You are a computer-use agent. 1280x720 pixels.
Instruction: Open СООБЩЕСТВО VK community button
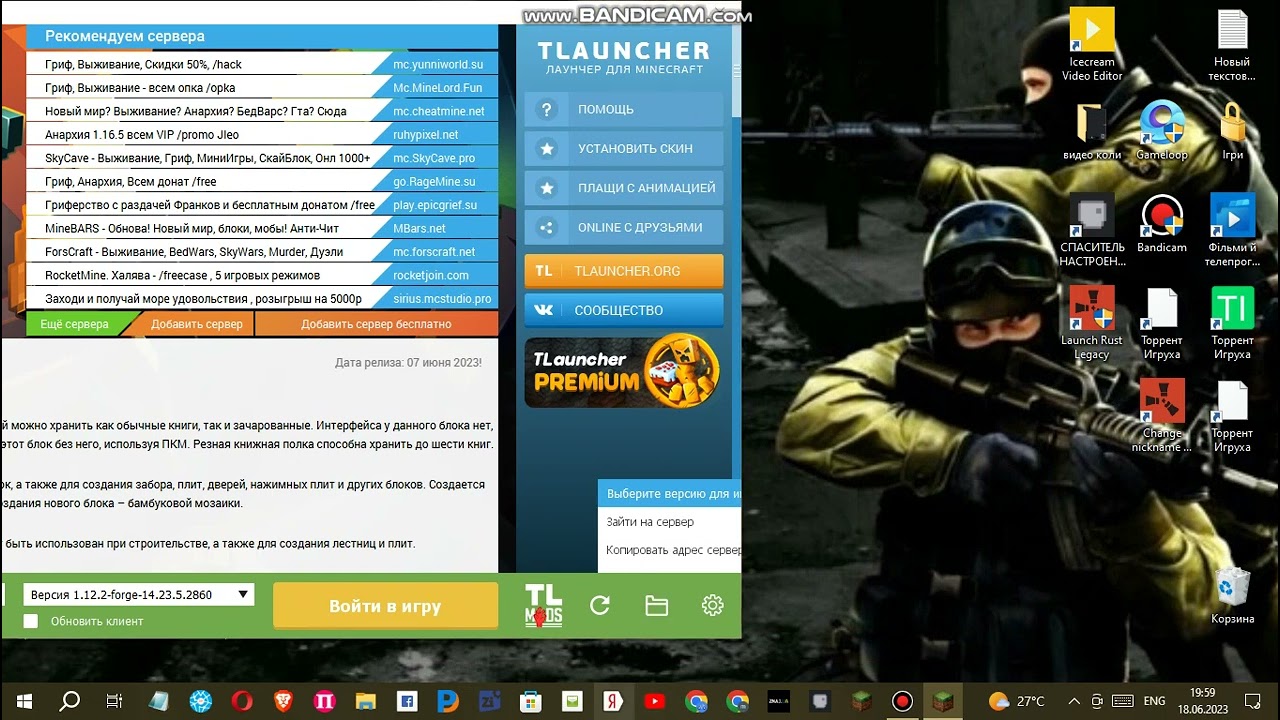point(623,310)
